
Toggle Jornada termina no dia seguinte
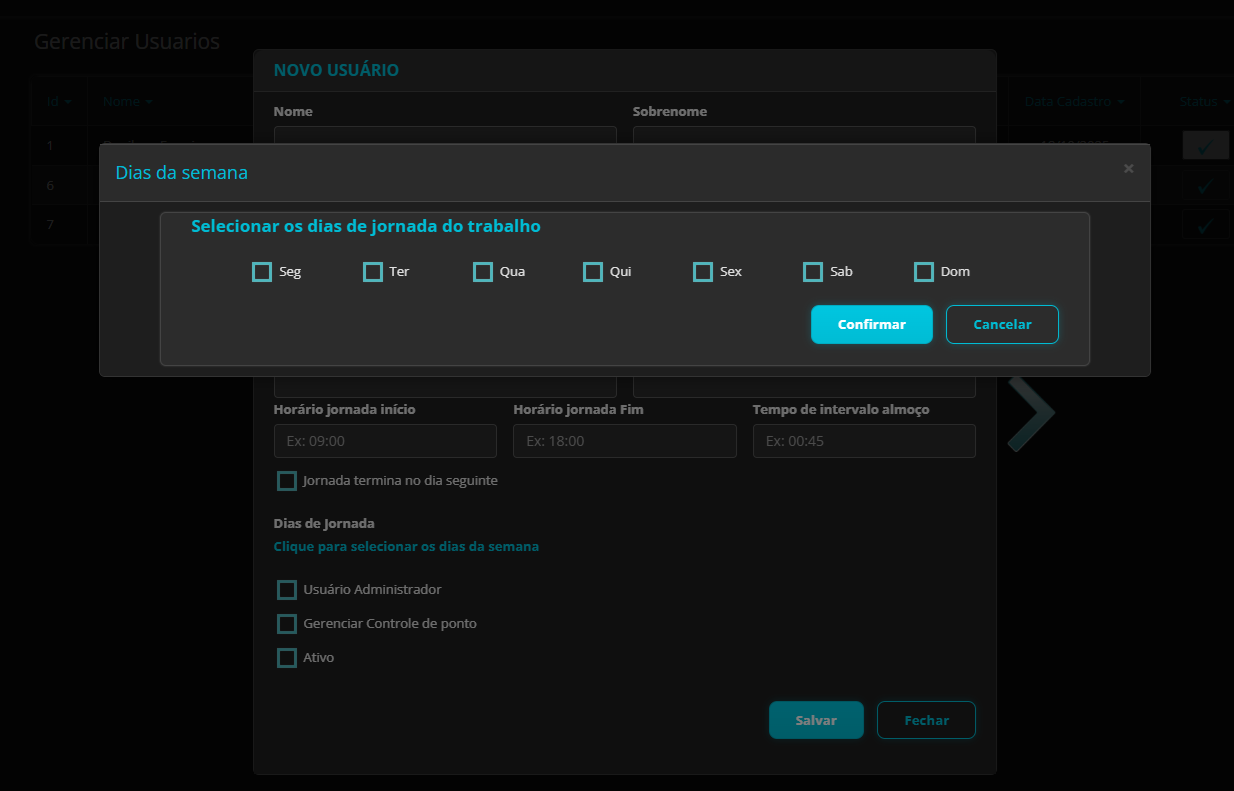click(287, 481)
